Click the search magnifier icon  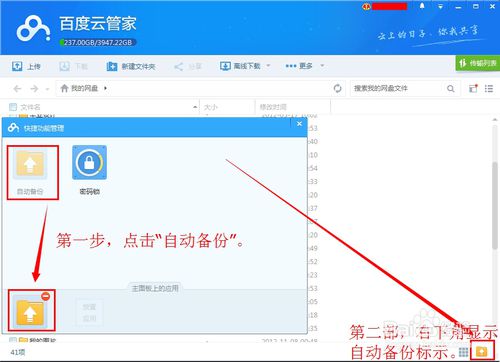click(x=450, y=88)
